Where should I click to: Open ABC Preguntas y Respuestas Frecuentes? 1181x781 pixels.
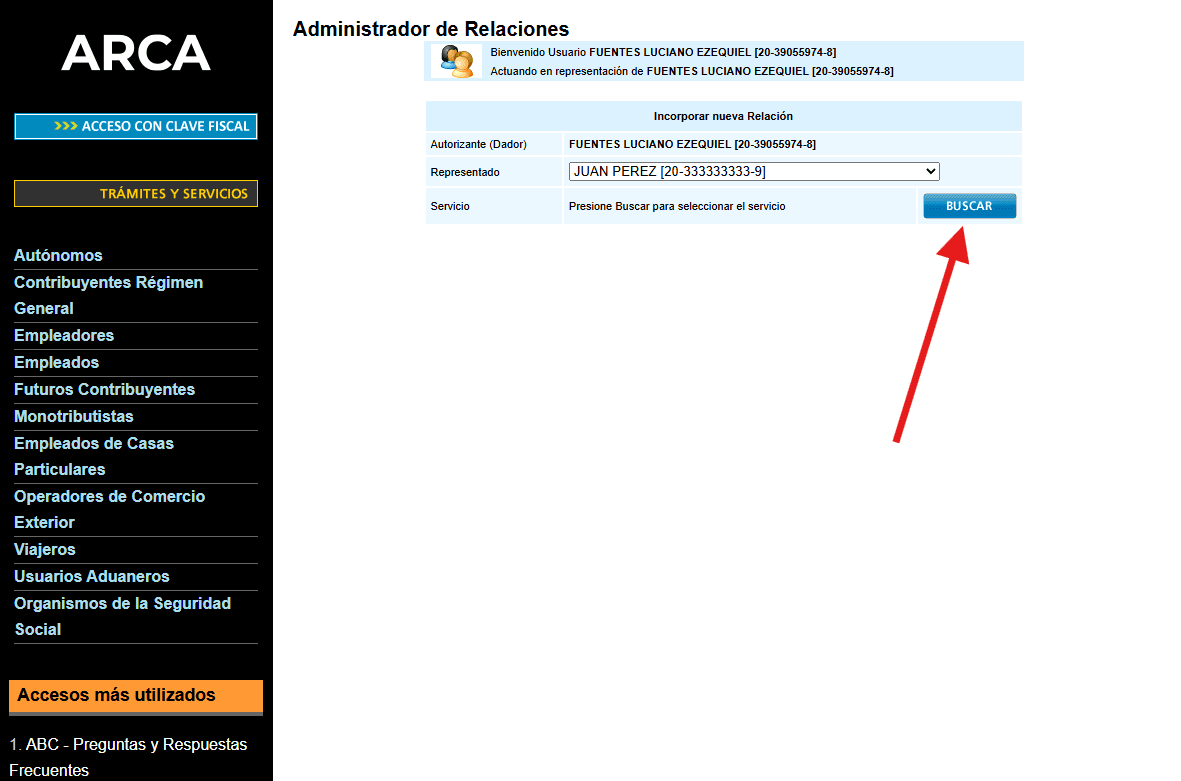coord(128,757)
